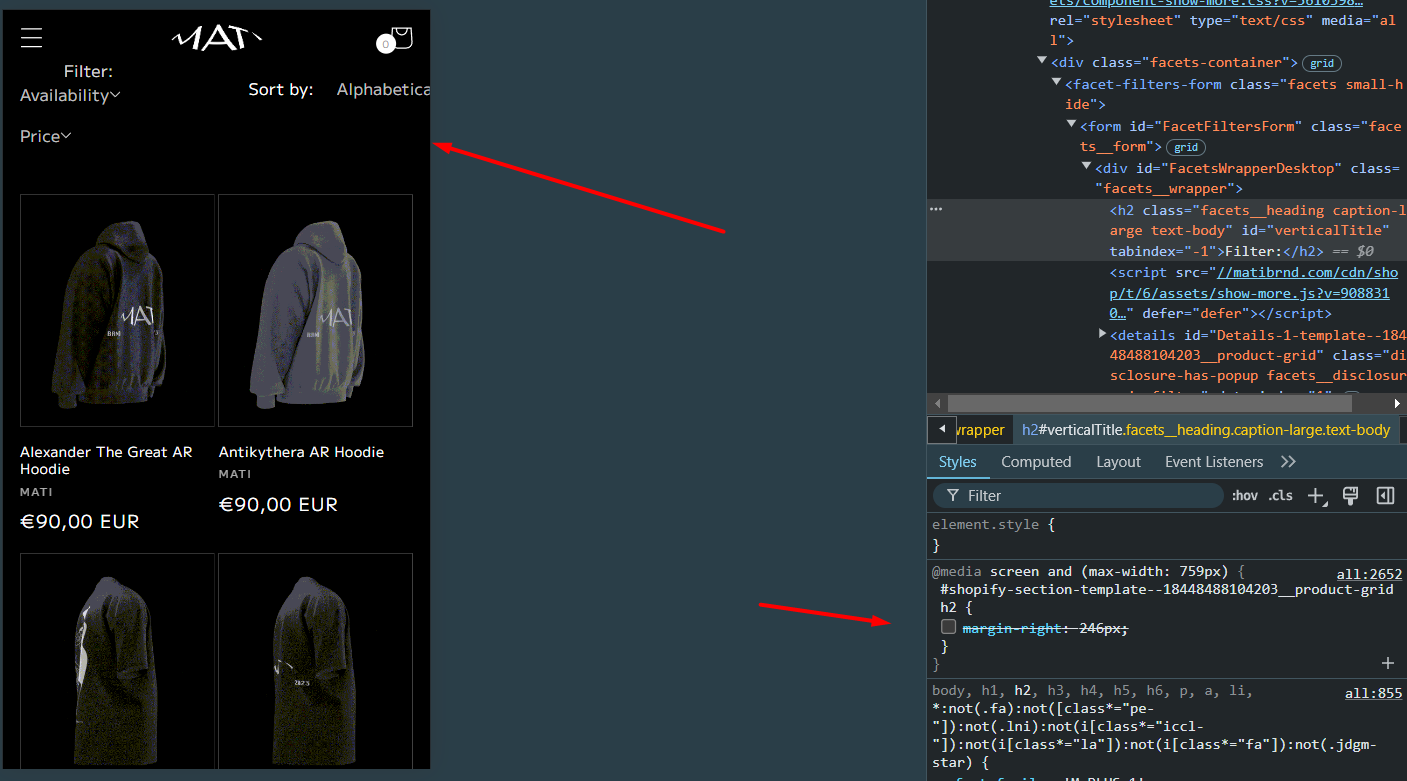The image size is (1407, 781).
Task: Toggle the .cls element classes panel
Action: [1281, 496]
